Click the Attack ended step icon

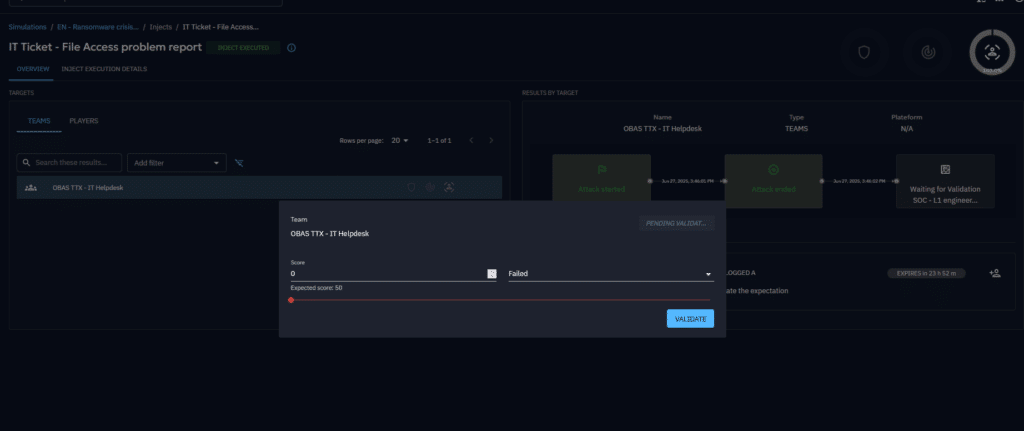(x=773, y=170)
